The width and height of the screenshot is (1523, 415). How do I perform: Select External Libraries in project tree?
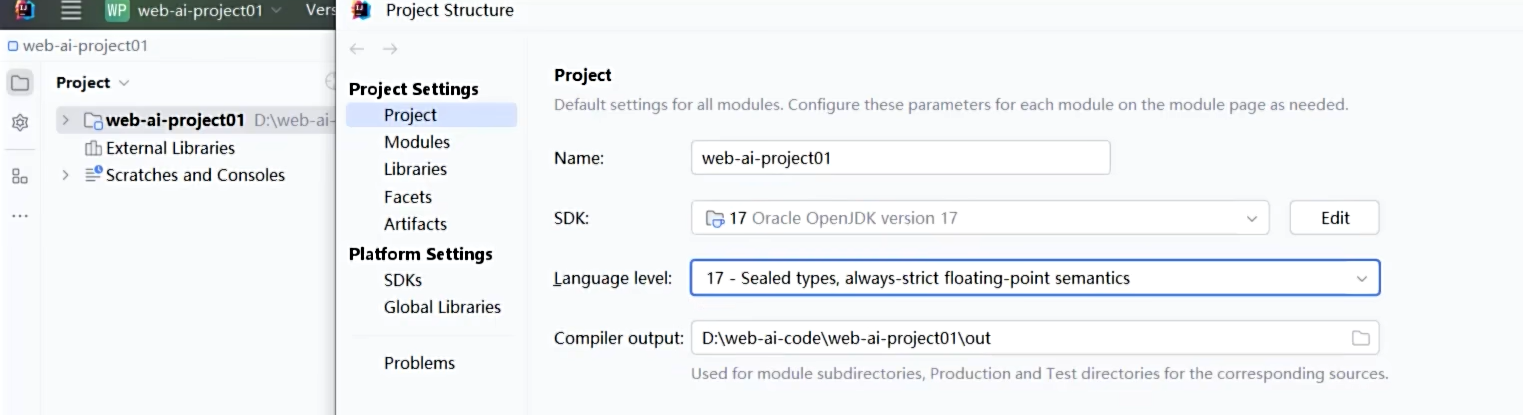(x=160, y=148)
